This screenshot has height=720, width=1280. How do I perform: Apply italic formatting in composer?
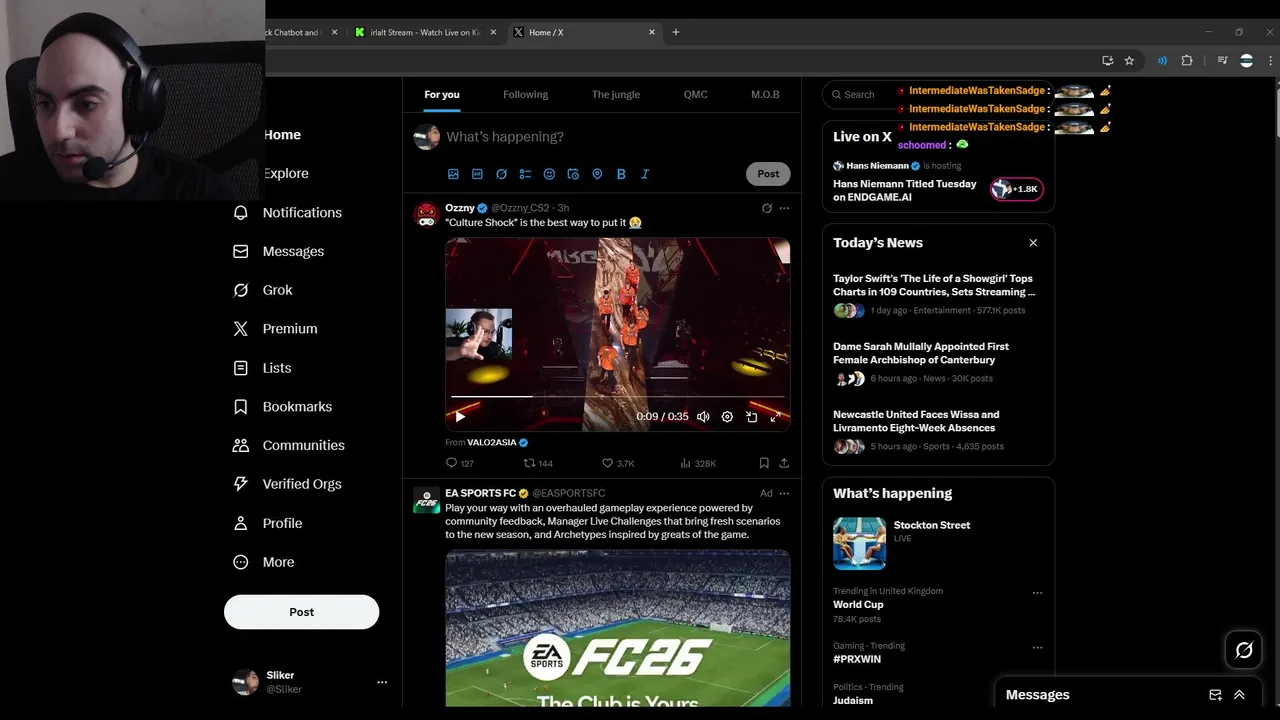645,174
